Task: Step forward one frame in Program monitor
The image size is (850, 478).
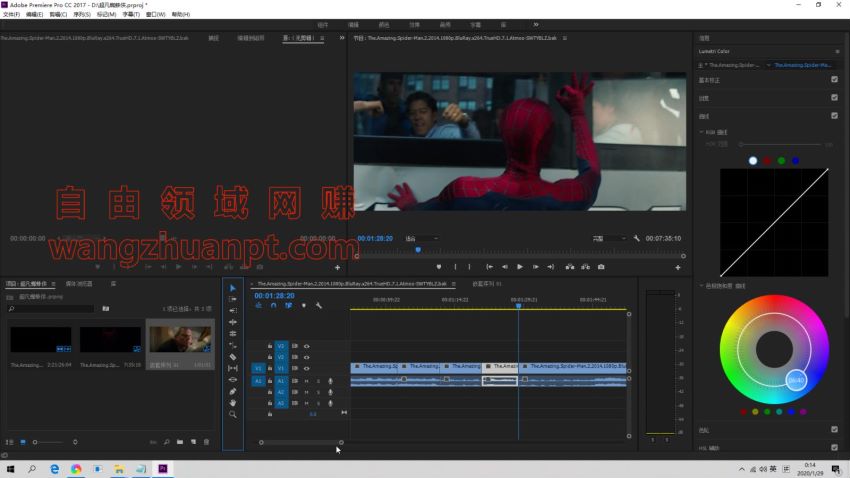Action: (536, 267)
